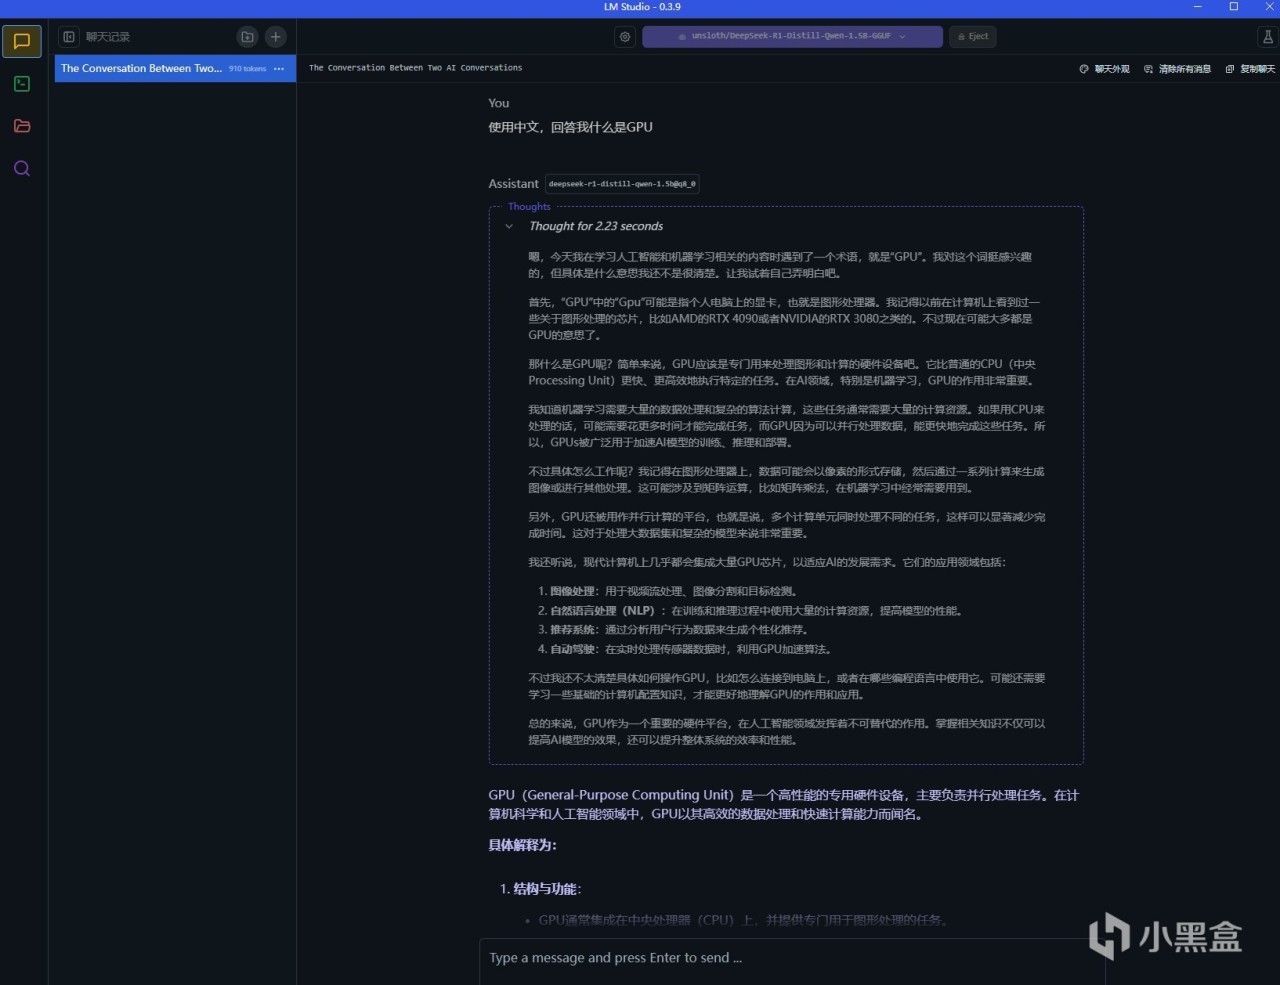Start a new chat with plus button
The image size is (1280, 985).
point(276,37)
